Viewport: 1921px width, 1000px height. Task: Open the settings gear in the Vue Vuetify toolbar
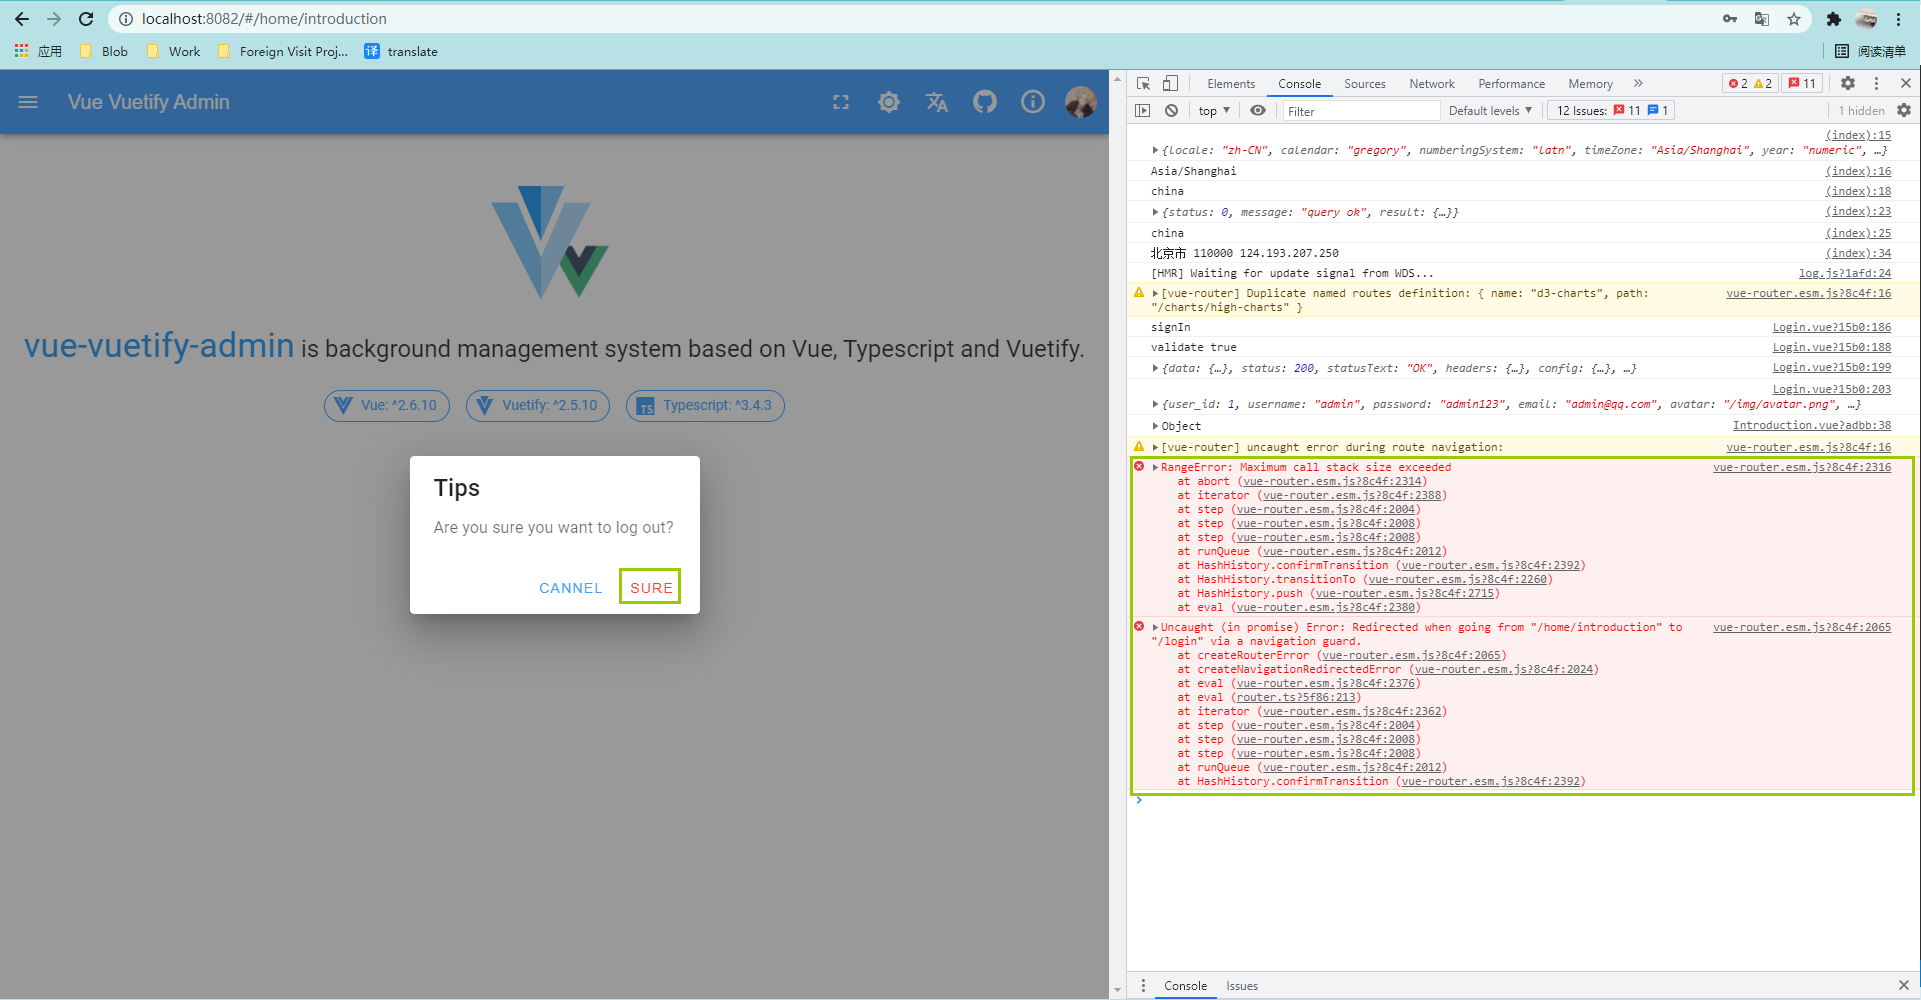[889, 101]
